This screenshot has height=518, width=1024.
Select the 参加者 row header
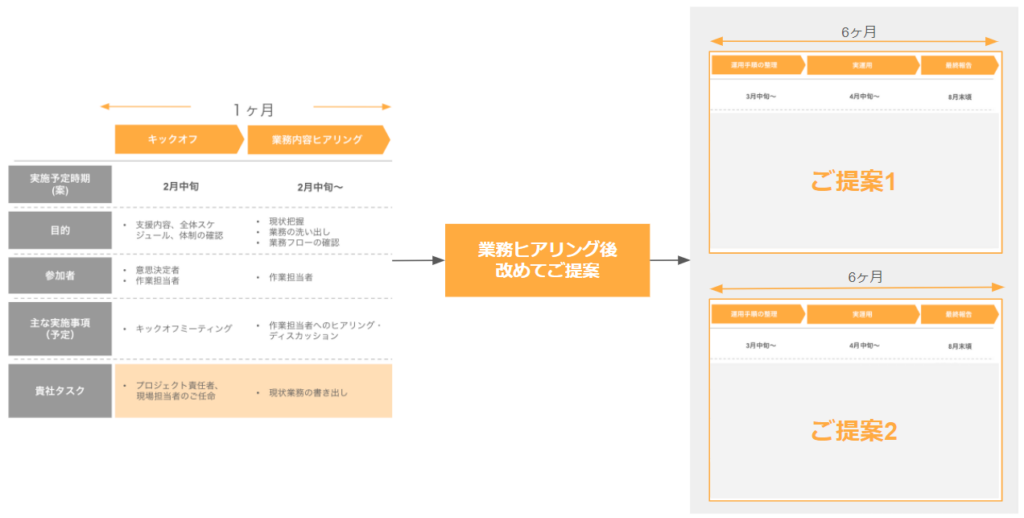click(60, 276)
